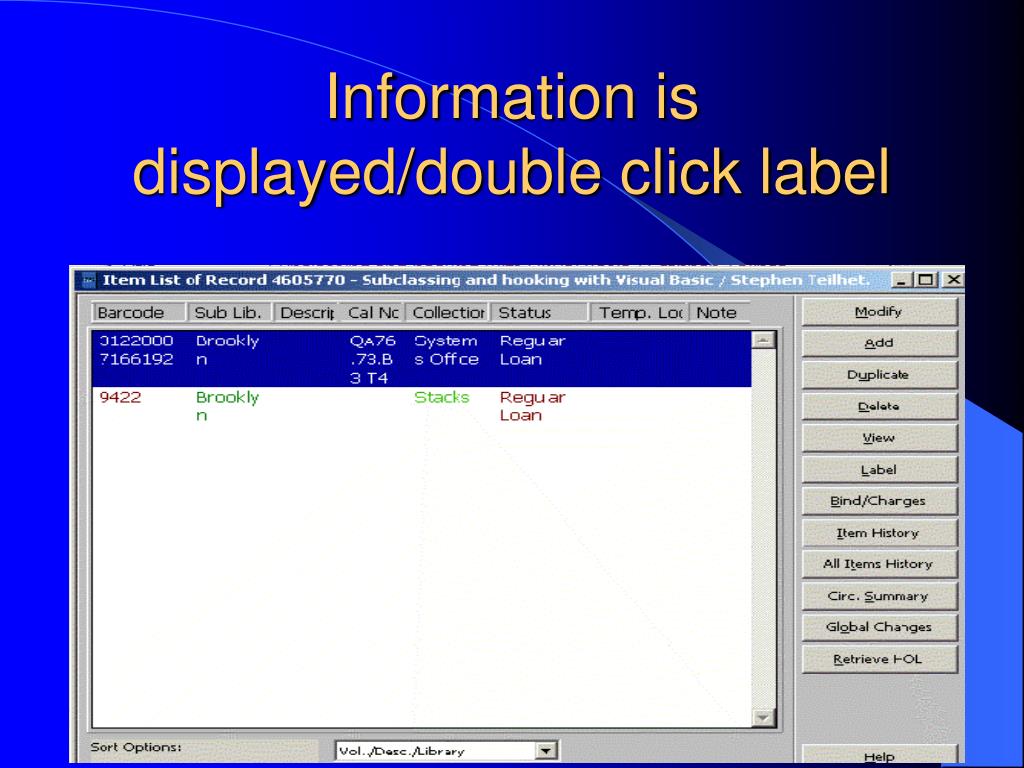The width and height of the screenshot is (1024, 768).
Task: Open the item with View button
Action: point(878,438)
